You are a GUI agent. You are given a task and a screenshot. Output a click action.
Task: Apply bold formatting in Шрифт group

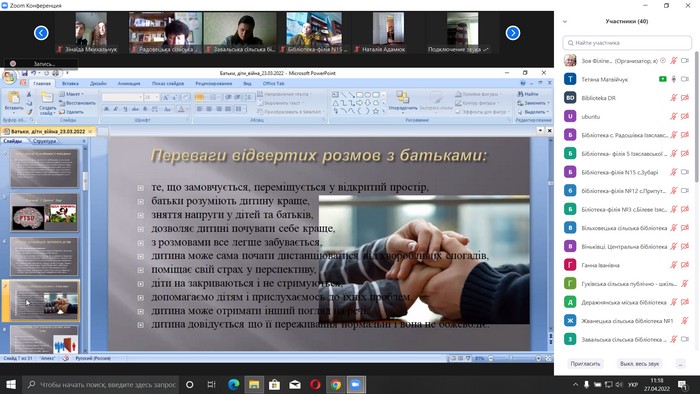[106, 109]
